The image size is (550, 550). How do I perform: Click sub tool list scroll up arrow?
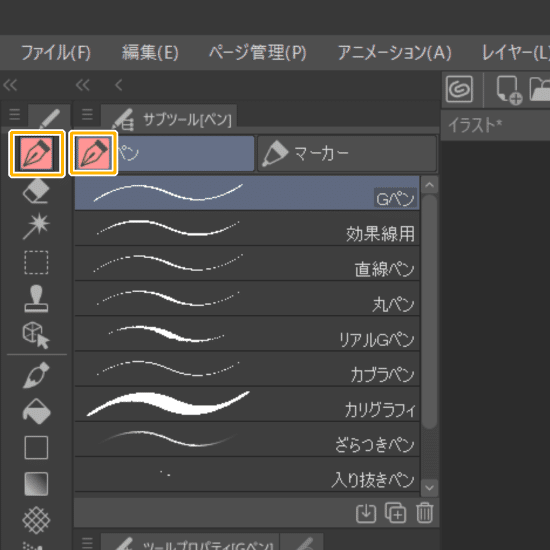click(430, 185)
